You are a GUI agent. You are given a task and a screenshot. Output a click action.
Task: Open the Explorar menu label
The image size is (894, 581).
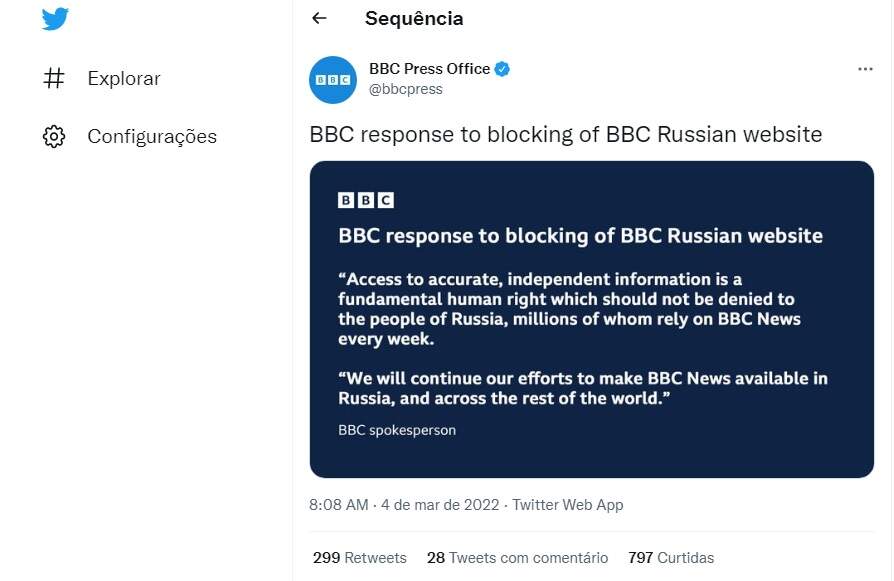(124, 78)
